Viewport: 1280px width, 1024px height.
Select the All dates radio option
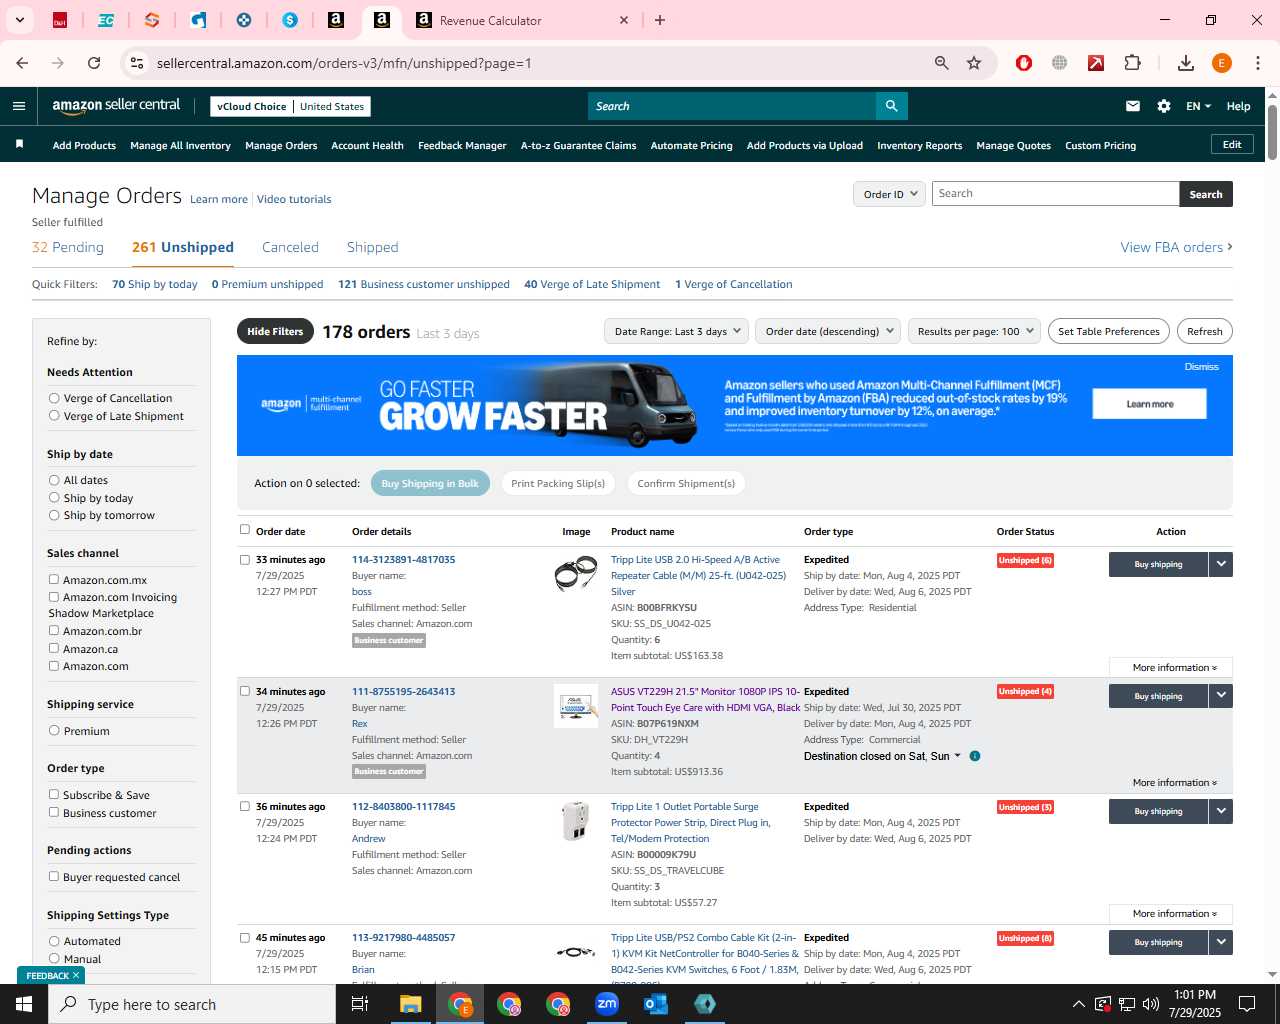tap(54, 480)
